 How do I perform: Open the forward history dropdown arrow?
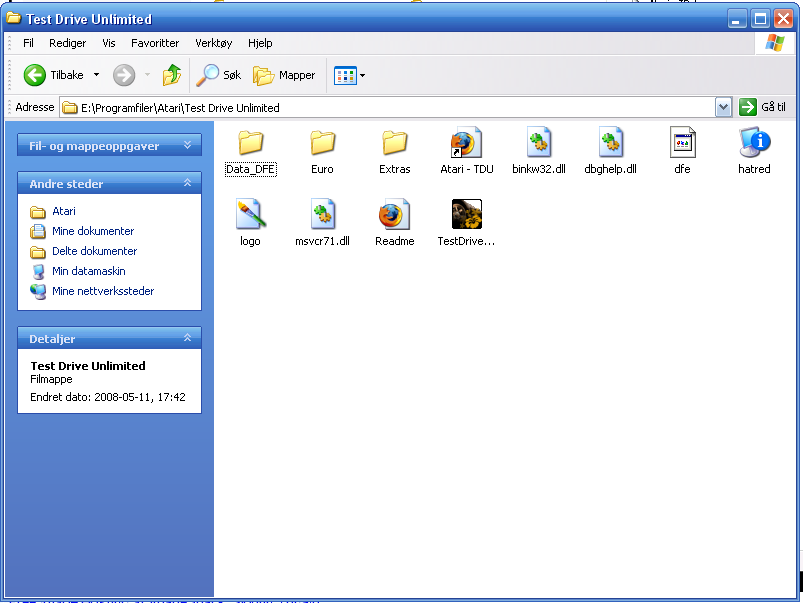[x=147, y=75]
